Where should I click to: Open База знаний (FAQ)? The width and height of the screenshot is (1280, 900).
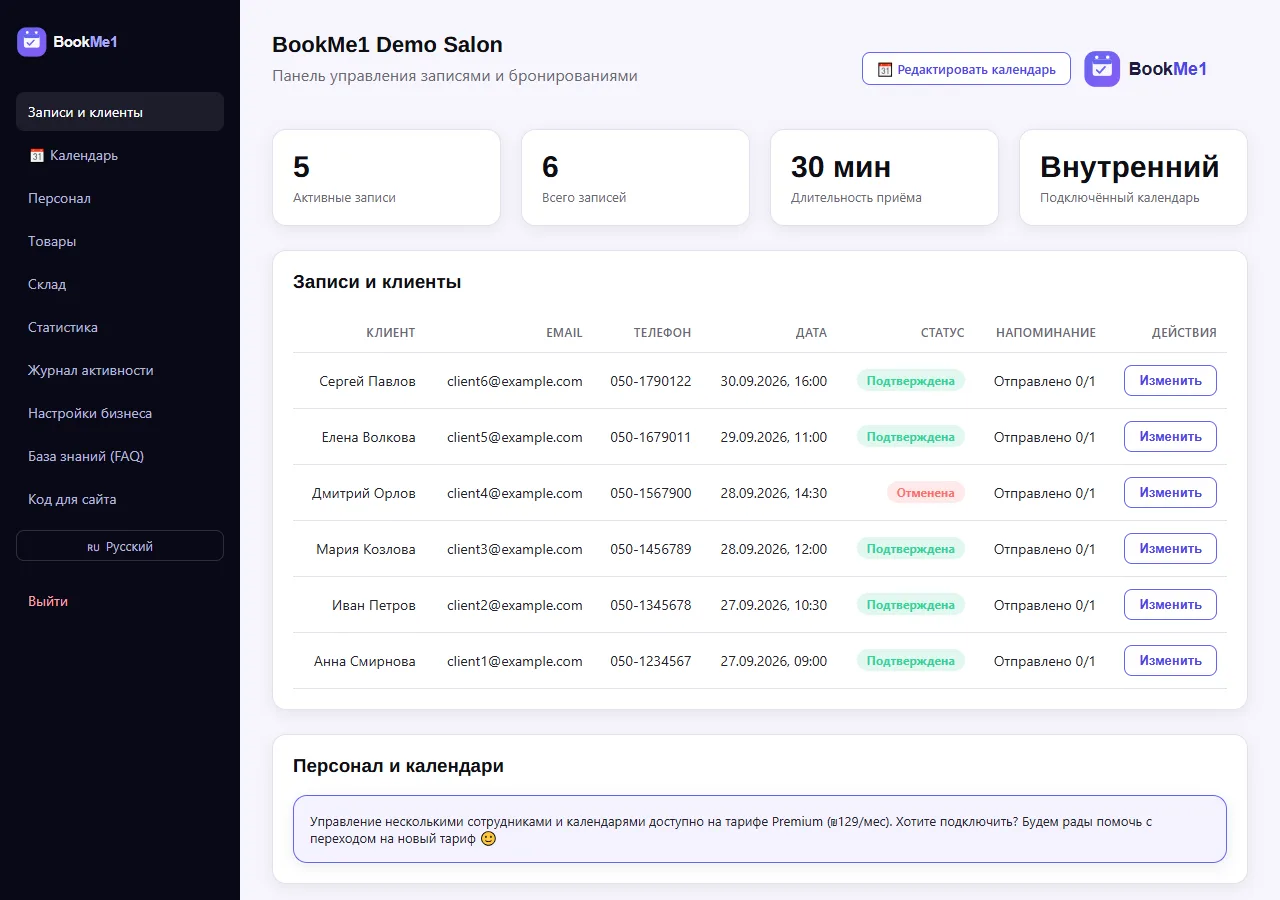tap(120, 456)
